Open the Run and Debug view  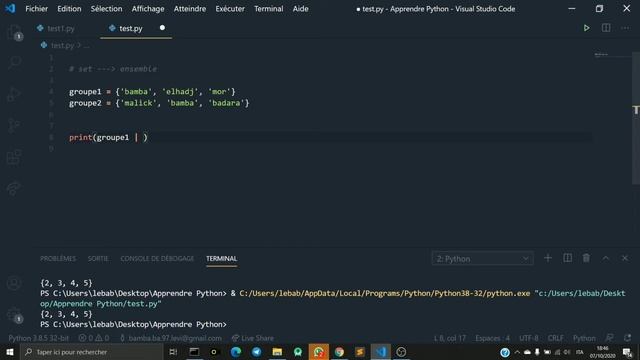click(x=14, y=94)
